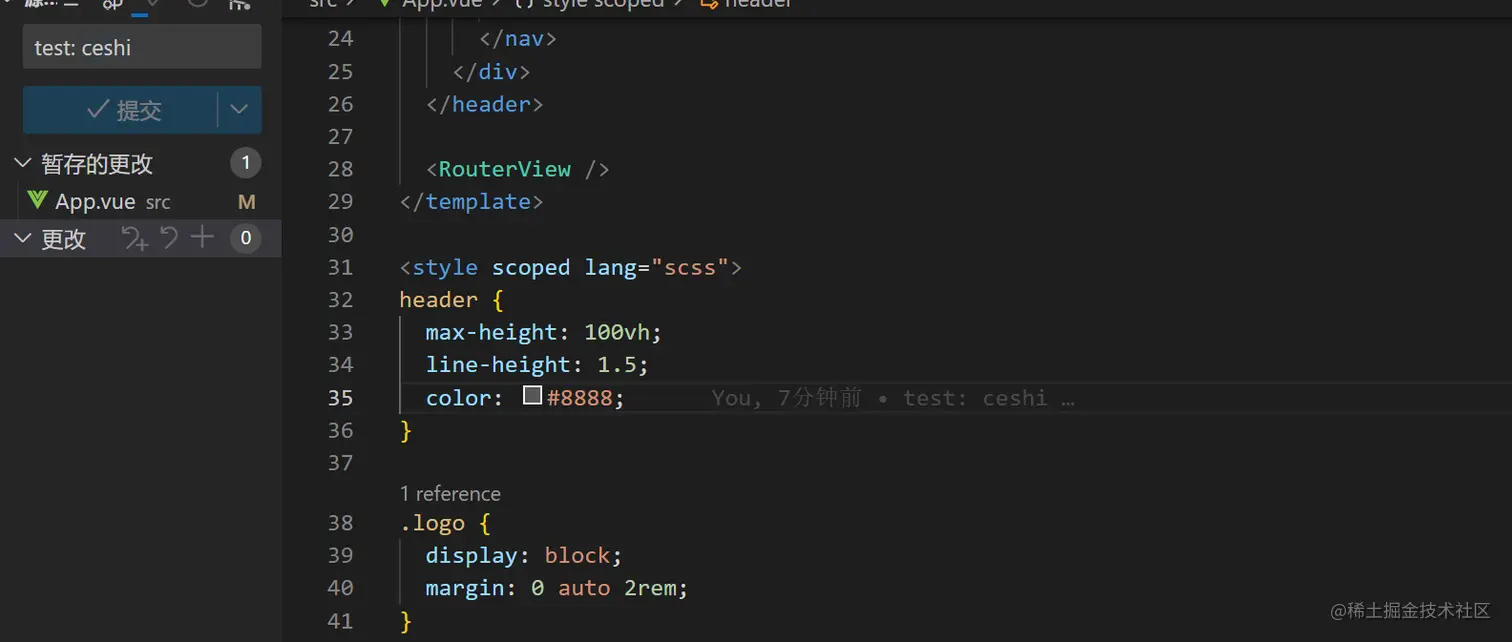Viewport: 1512px width, 642px height.
Task: Collapse the 暂存的更改 section
Action: (22, 163)
